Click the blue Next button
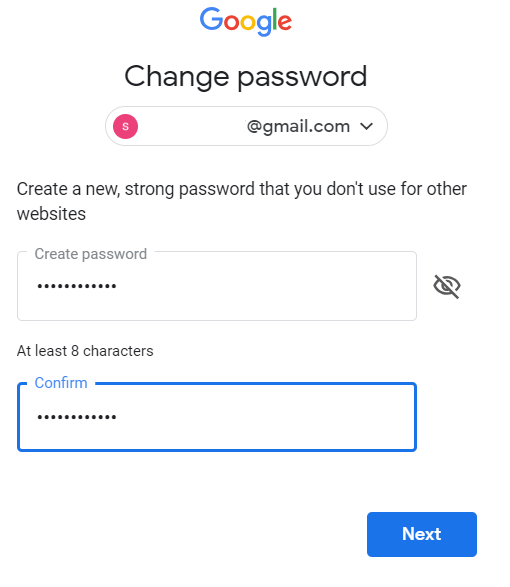Viewport: 510px width, 587px height. tap(422, 534)
